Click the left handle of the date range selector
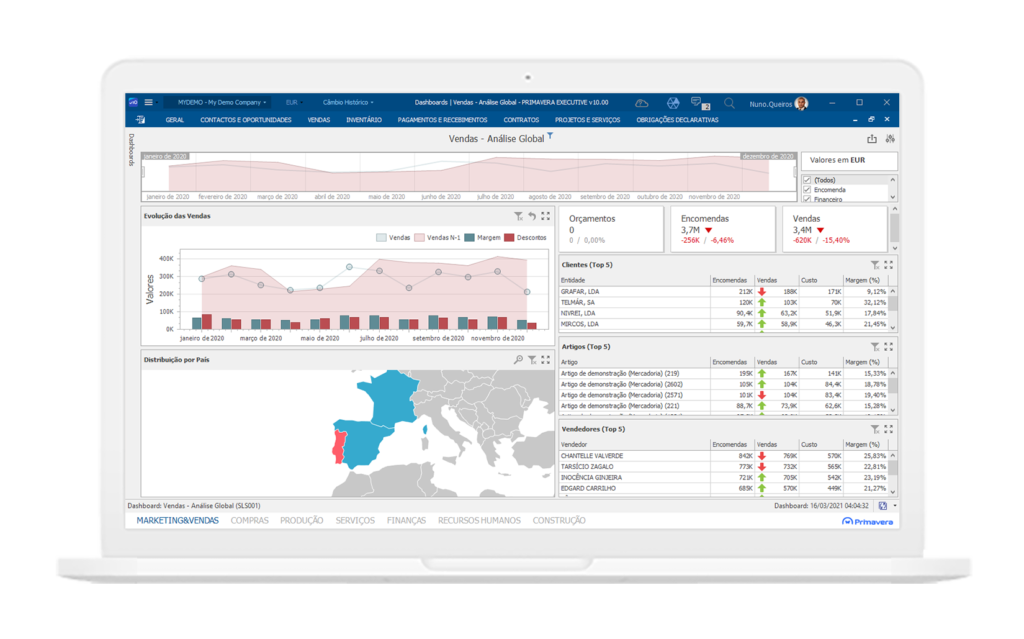Image resolution: width=1024 pixels, height=639 pixels. click(x=143, y=172)
